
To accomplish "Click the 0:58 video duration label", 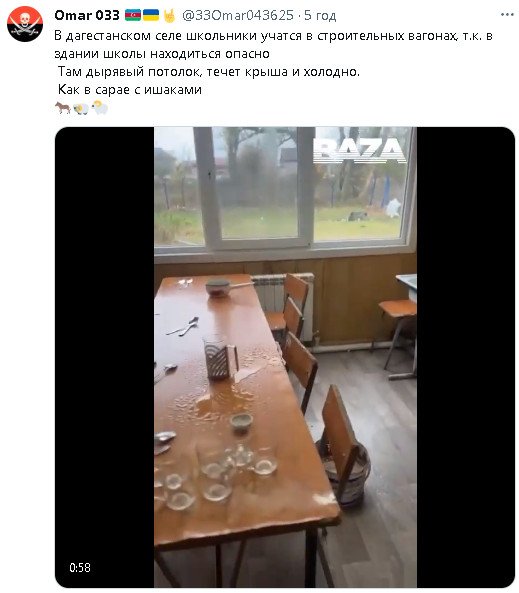I will (x=80, y=568).
